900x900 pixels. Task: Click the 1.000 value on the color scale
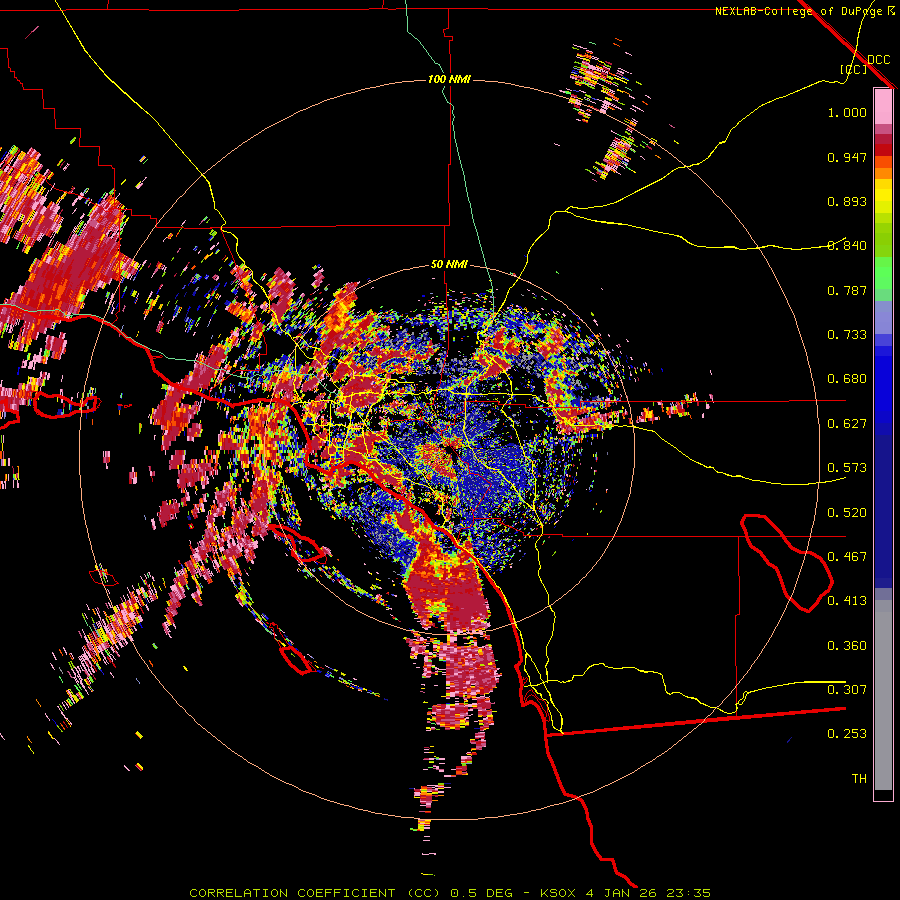click(847, 112)
